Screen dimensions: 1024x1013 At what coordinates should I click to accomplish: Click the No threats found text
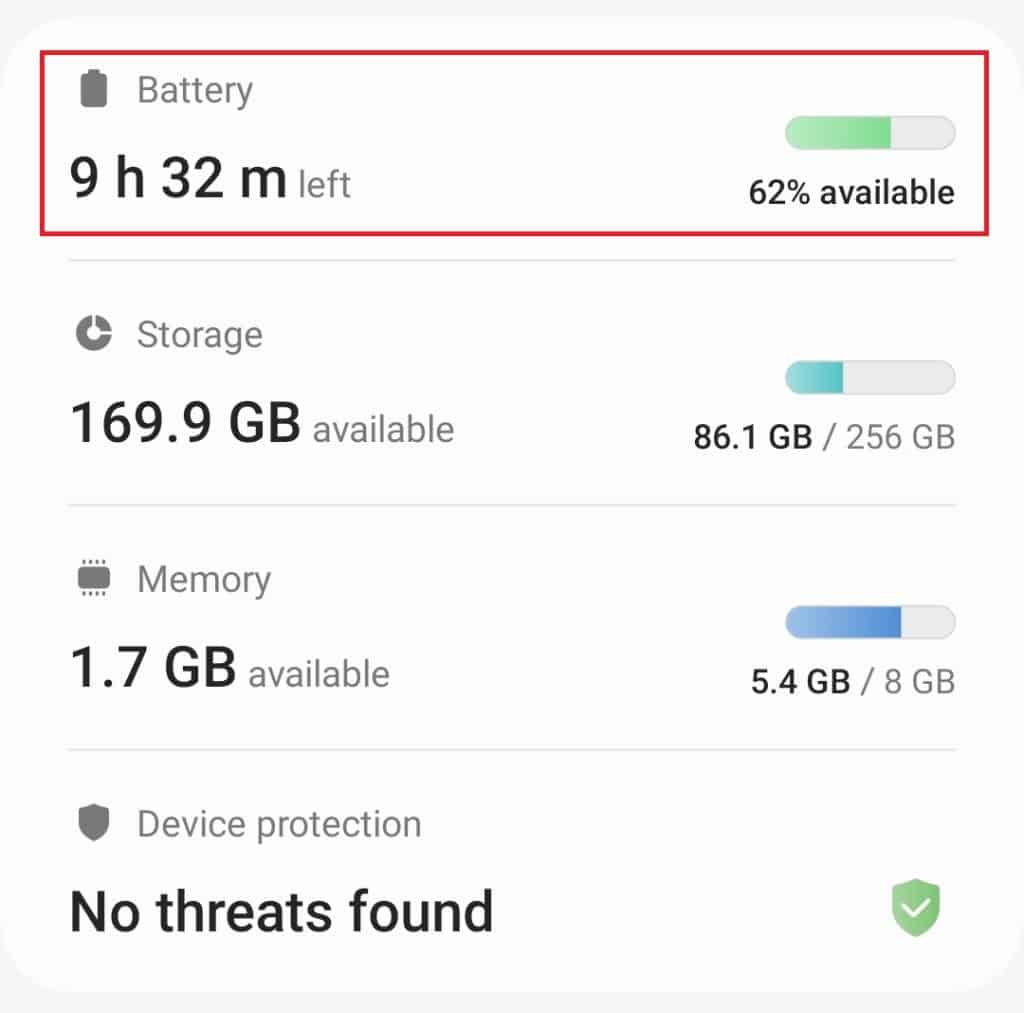[281, 908]
